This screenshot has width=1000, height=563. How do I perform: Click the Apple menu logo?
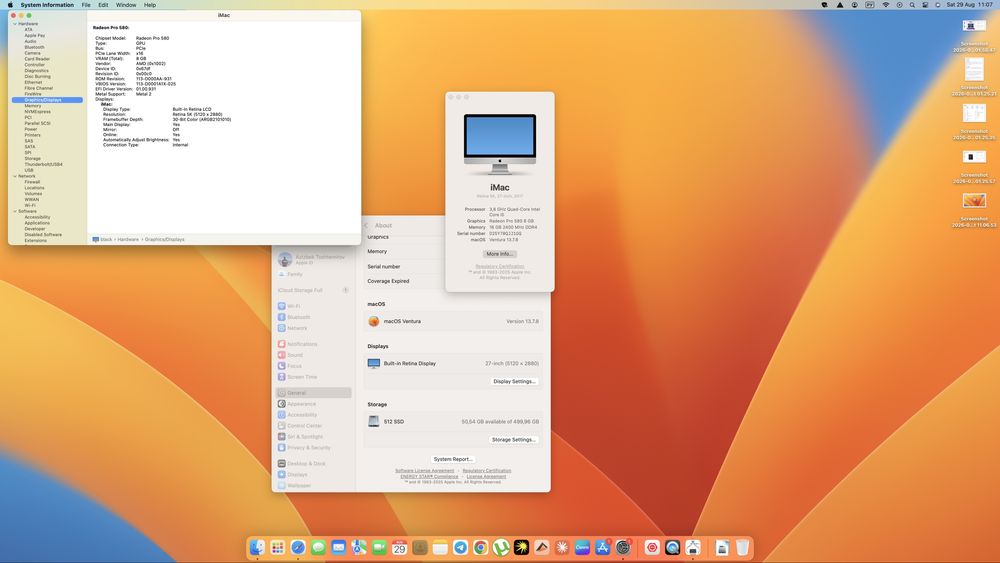point(10,4)
